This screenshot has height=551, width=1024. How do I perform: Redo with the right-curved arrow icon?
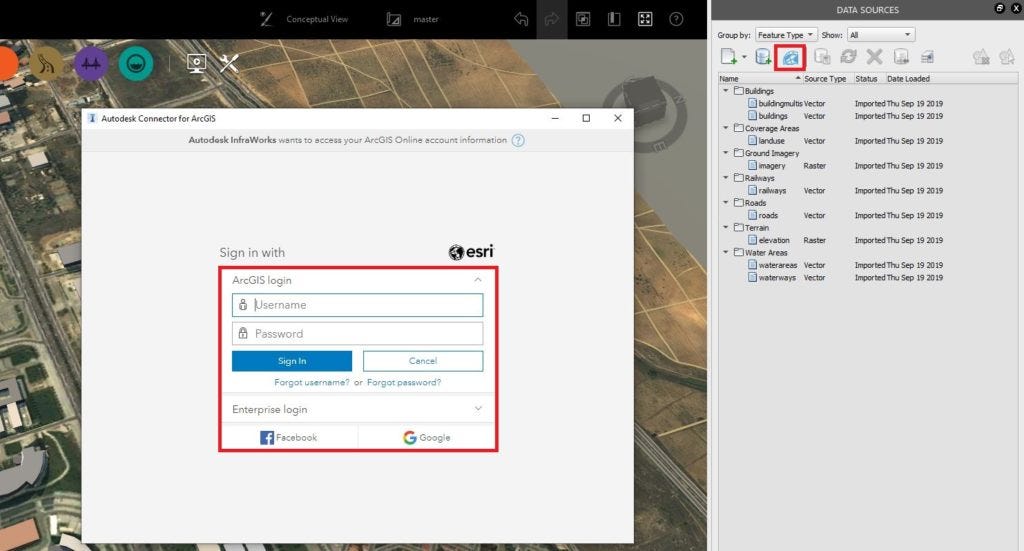(552, 19)
